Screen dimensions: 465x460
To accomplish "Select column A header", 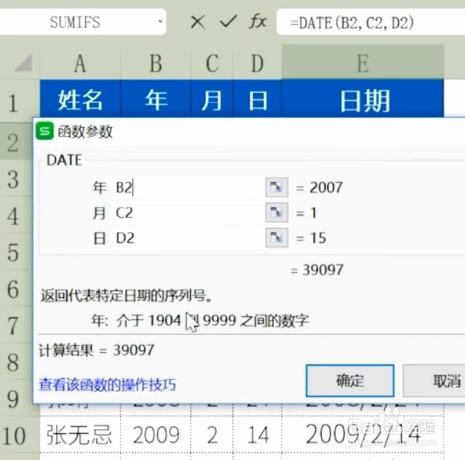I will pyautogui.click(x=80, y=63).
